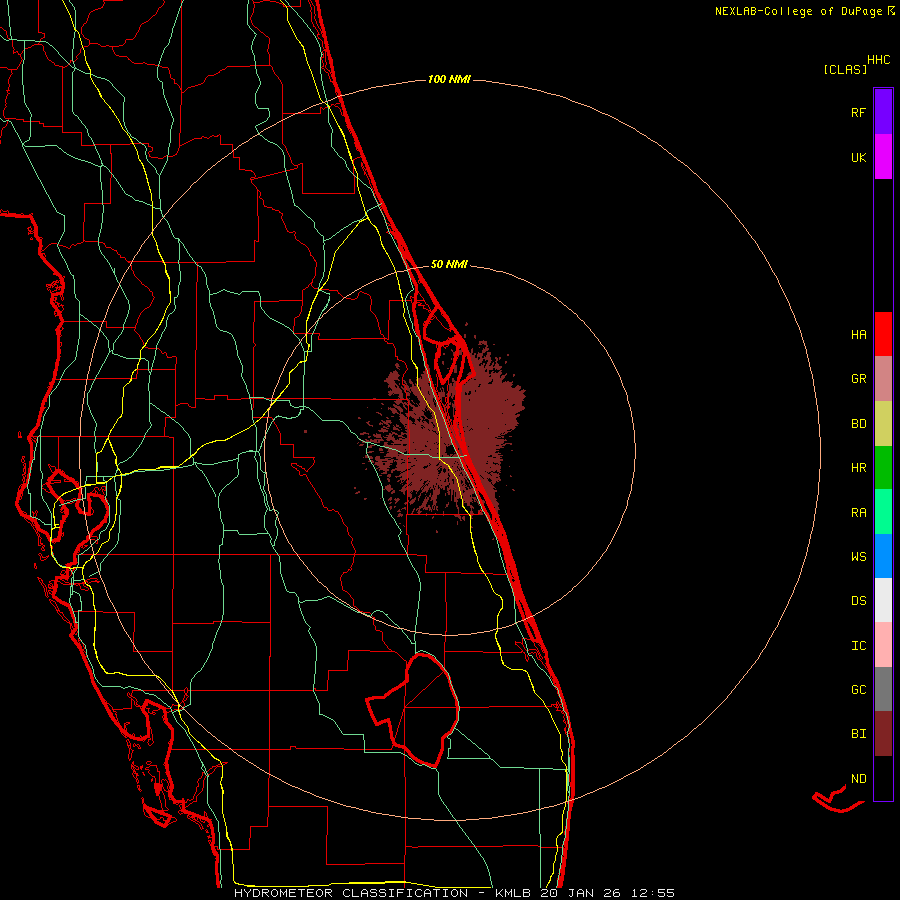This screenshot has height=900, width=900.
Task: Click the "HA" legend label
Action: (x=858, y=335)
